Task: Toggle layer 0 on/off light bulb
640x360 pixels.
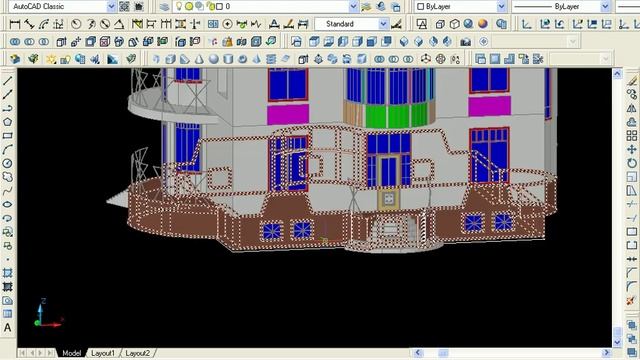Action: (179, 6)
